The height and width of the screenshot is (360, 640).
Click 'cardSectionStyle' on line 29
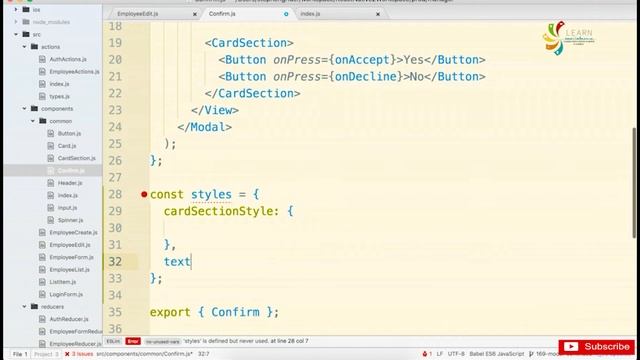[x=218, y=211]
